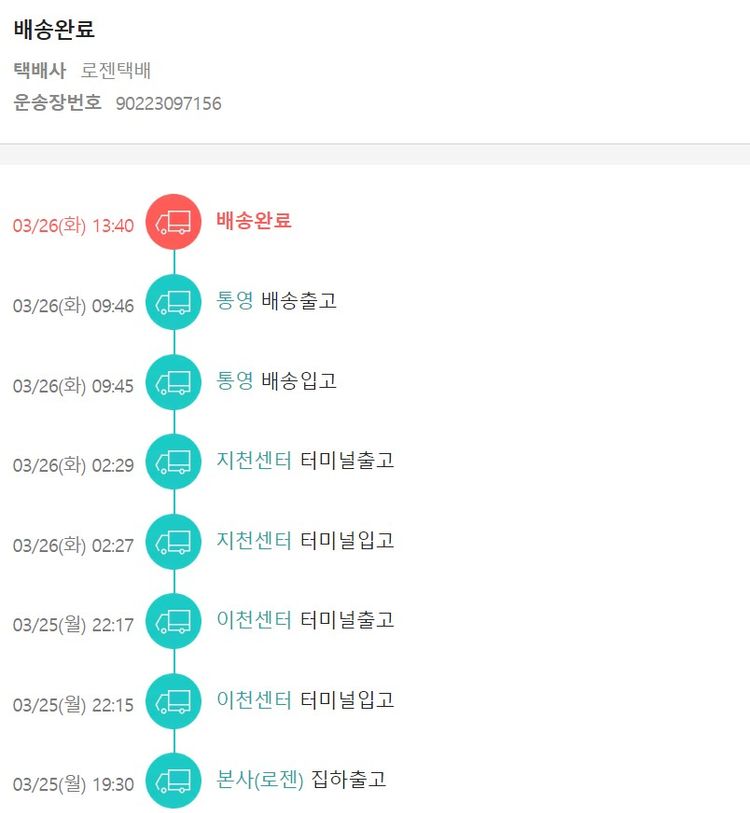
Task: Click the truck icon beside 지천센터 터미널입고
Action: 174,541
